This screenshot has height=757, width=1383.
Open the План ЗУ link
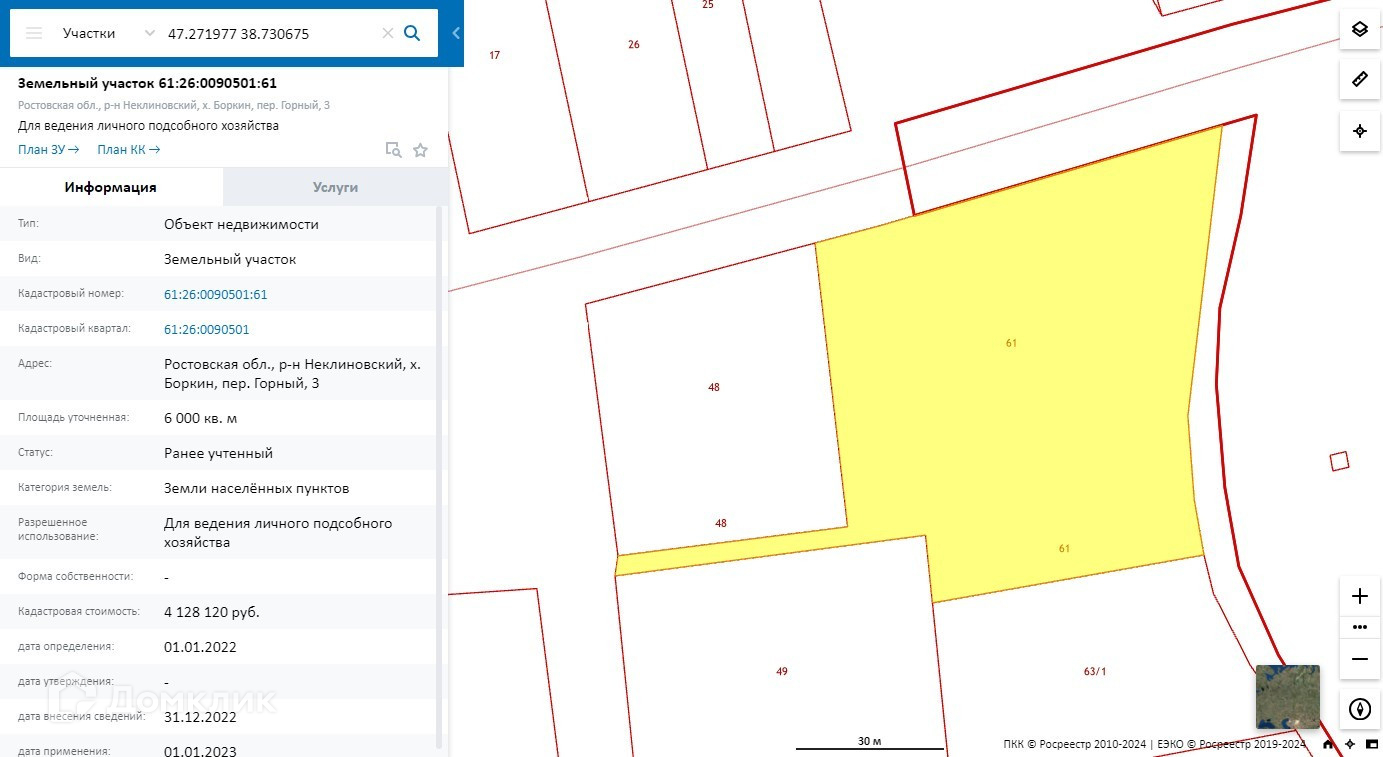click(x=48, y=150)
